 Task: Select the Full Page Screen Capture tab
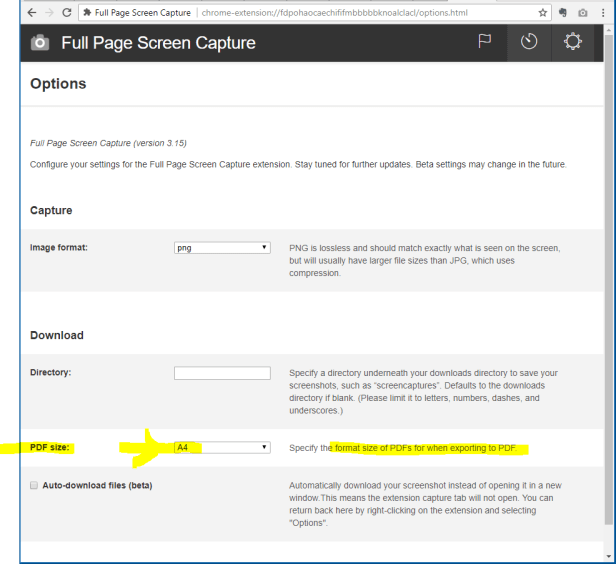(138, 12)
